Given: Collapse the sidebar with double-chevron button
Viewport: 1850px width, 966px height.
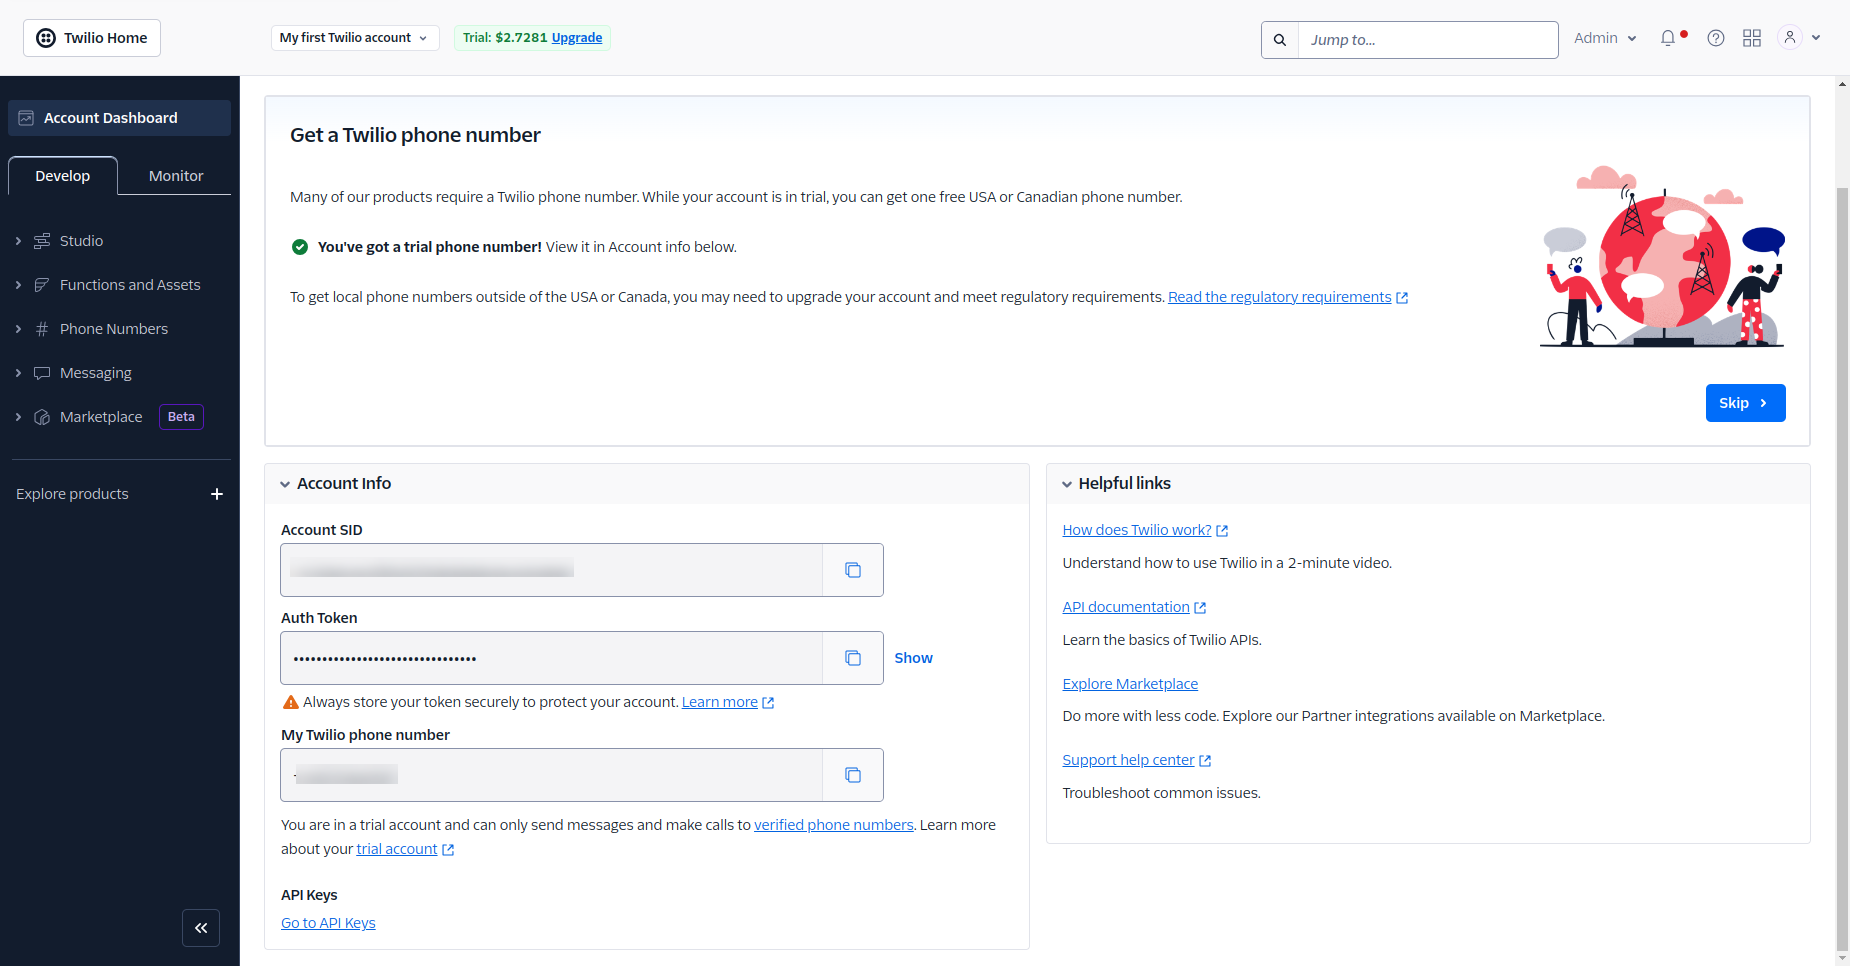Looking at the screenshot, I should click(201, 928).
